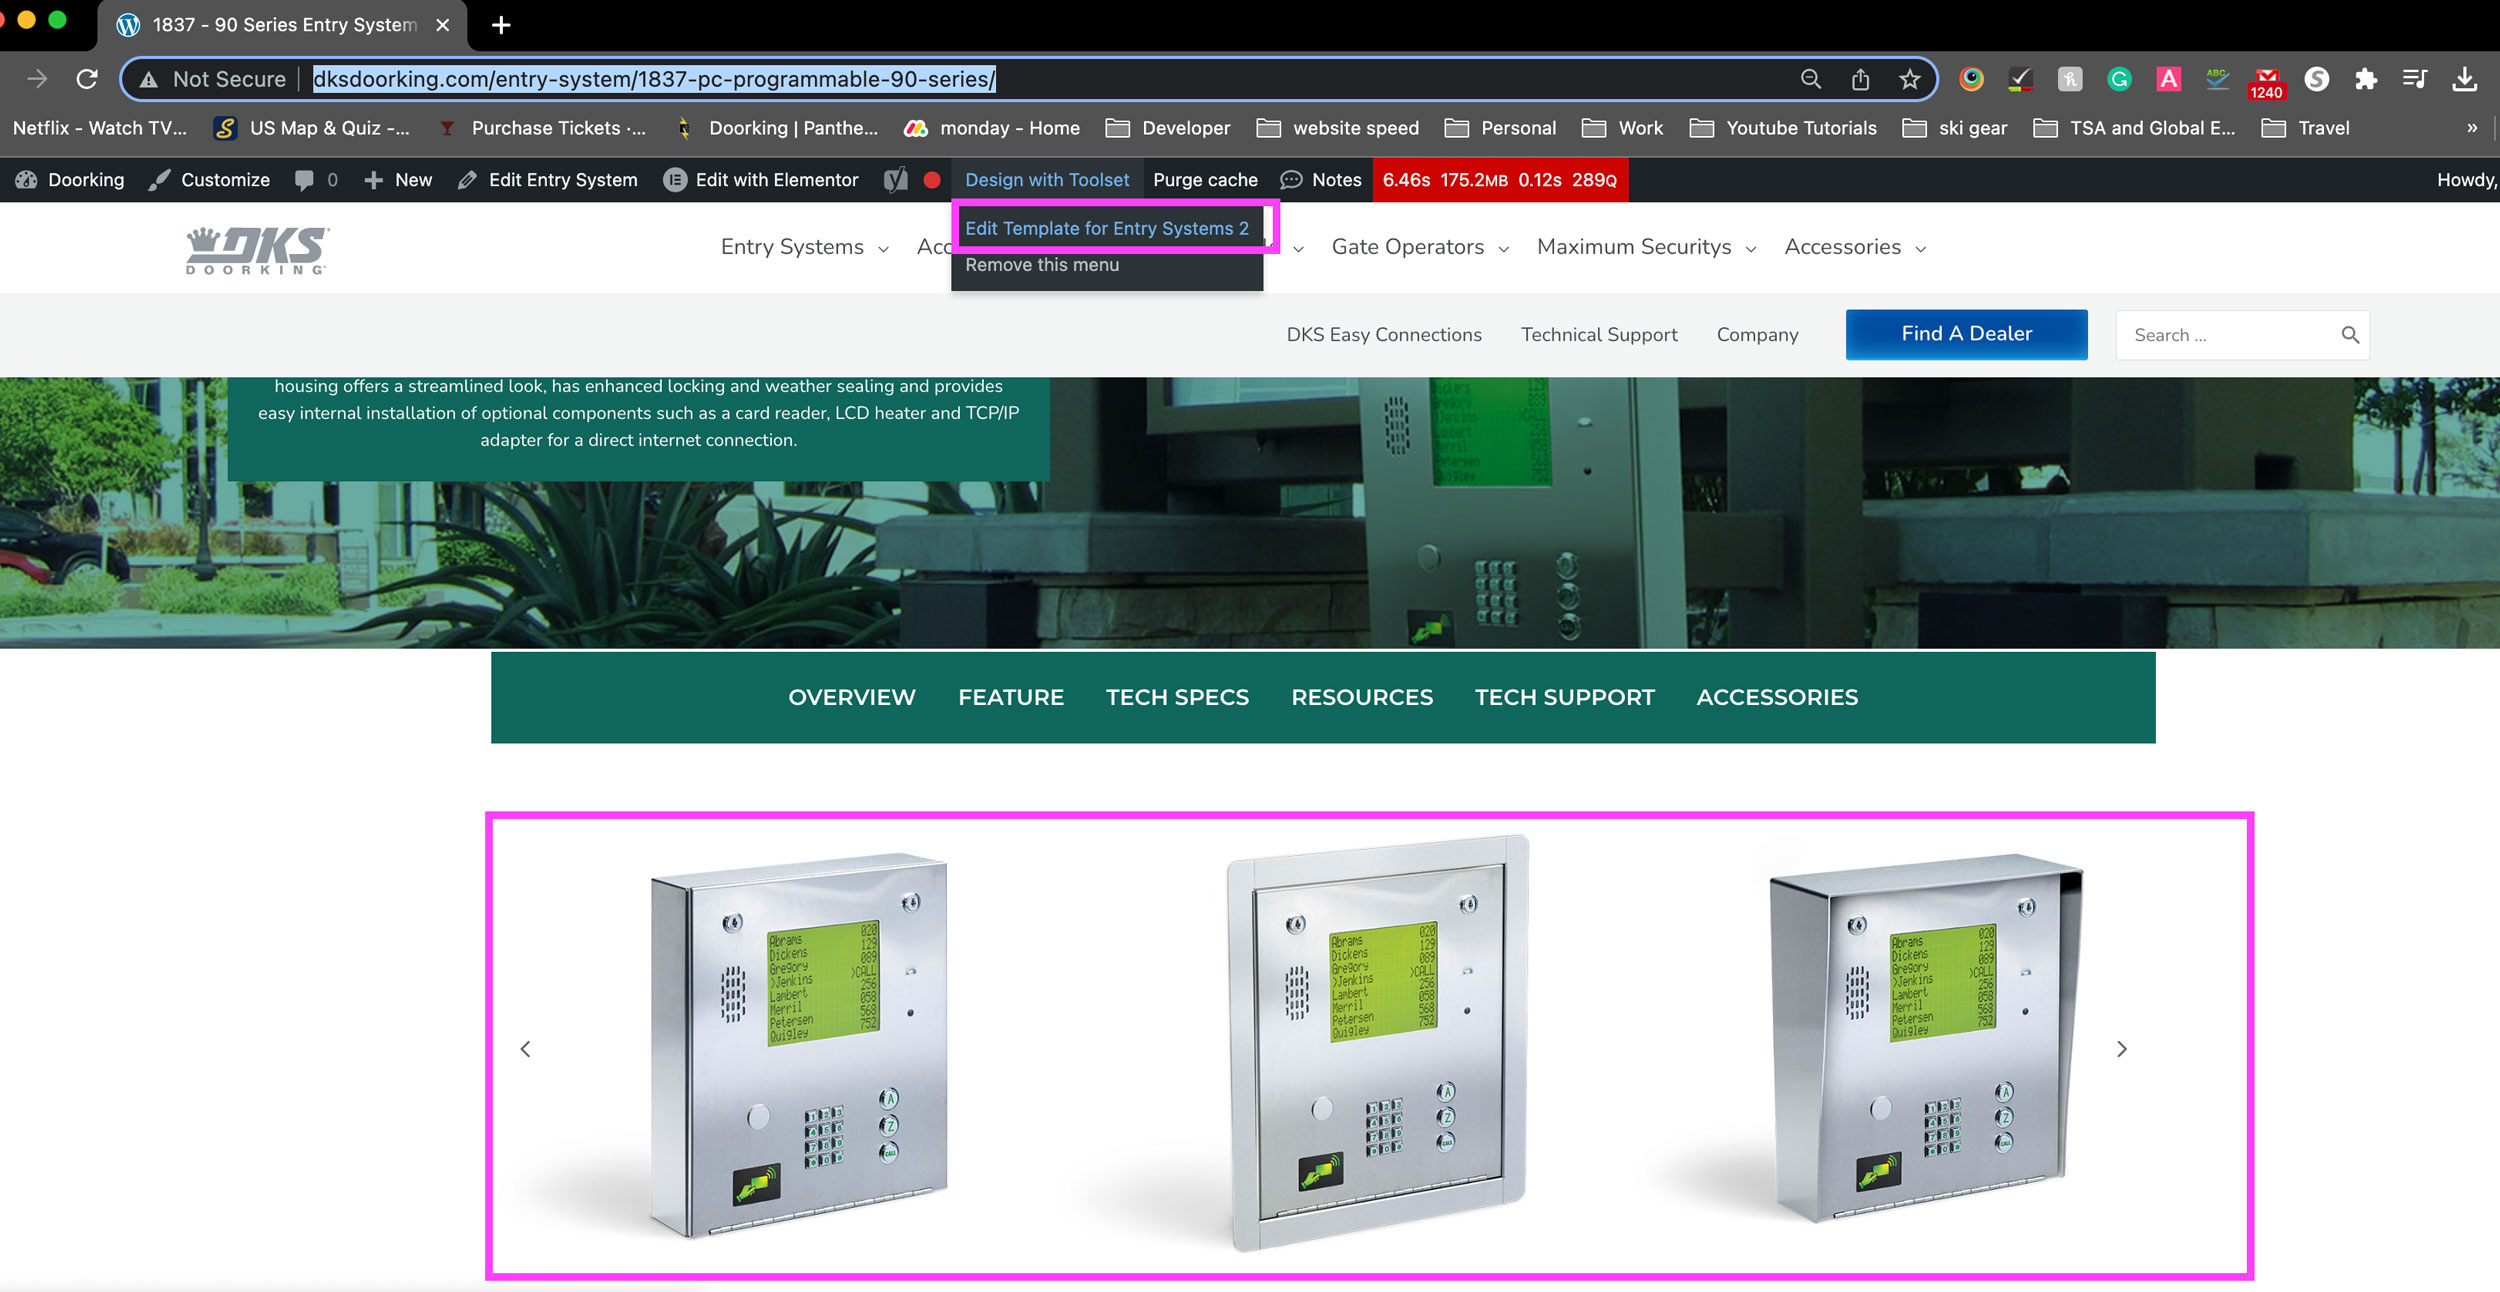Show previous product in carousel

tap(525, 1049)
